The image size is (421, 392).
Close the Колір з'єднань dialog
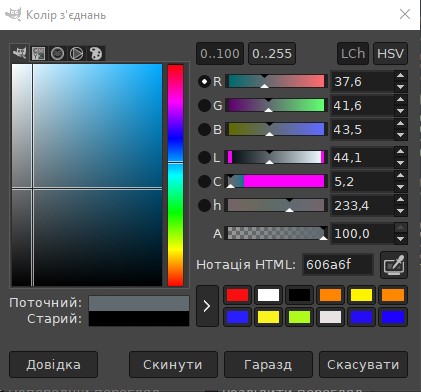point(405,14)
